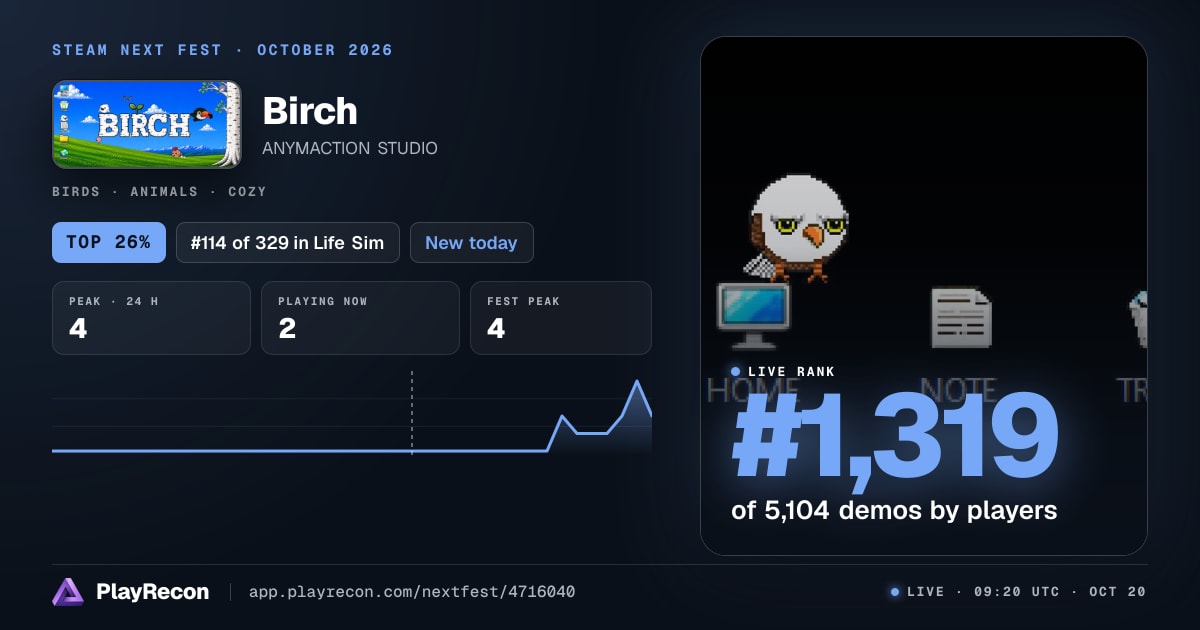Open the PLAYING NOW stat card
The height and width of the screenshot is (630, 1200).
360,318
